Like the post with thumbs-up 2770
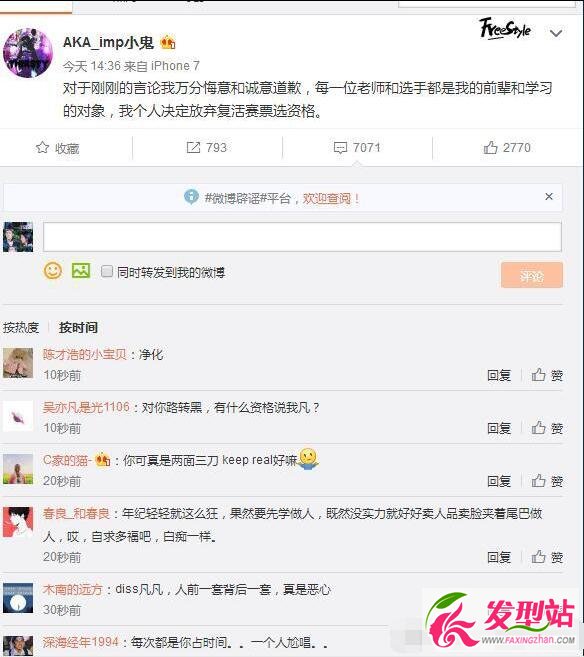The image size is (584, 657). [491, 147]
